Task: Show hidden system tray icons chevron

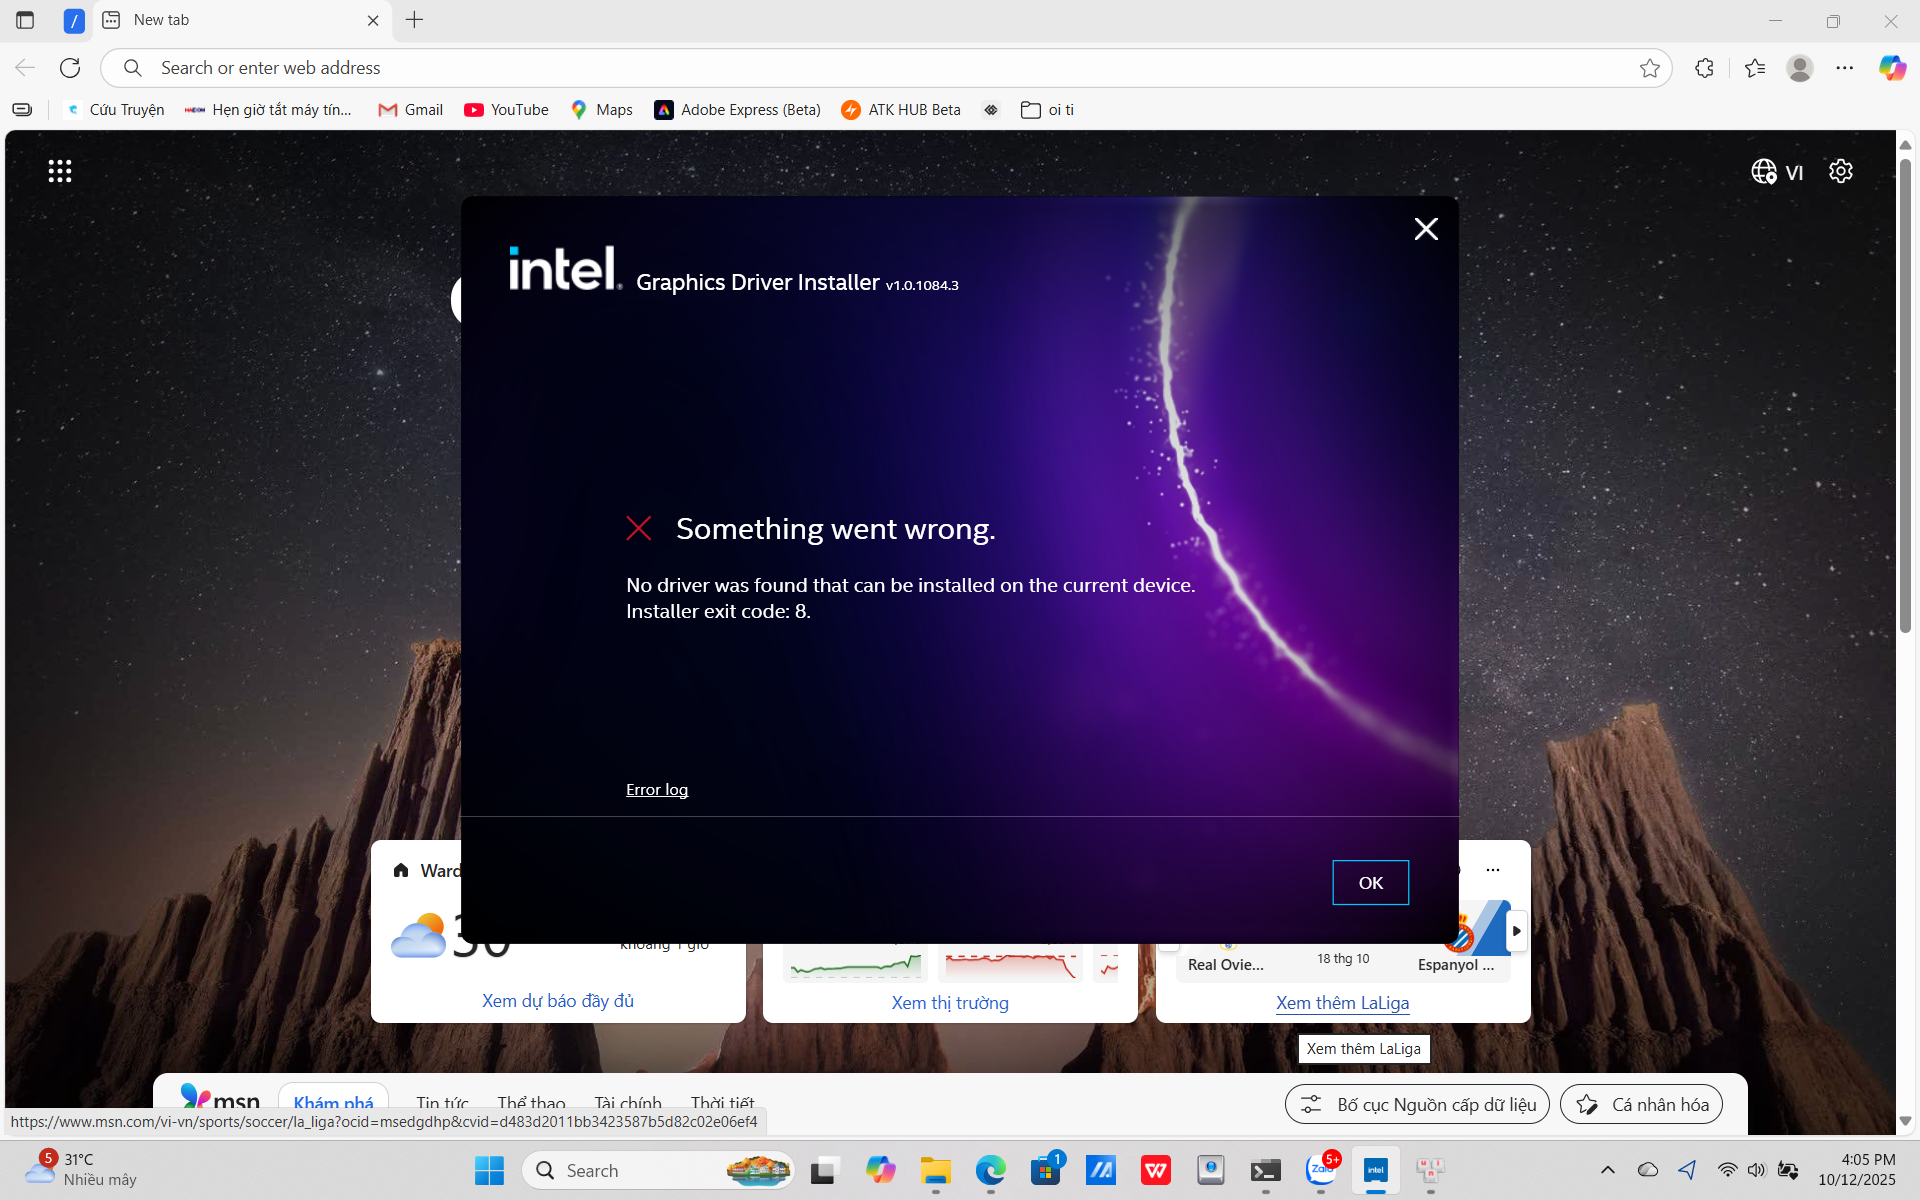Action: (x=1608, y=1170)
